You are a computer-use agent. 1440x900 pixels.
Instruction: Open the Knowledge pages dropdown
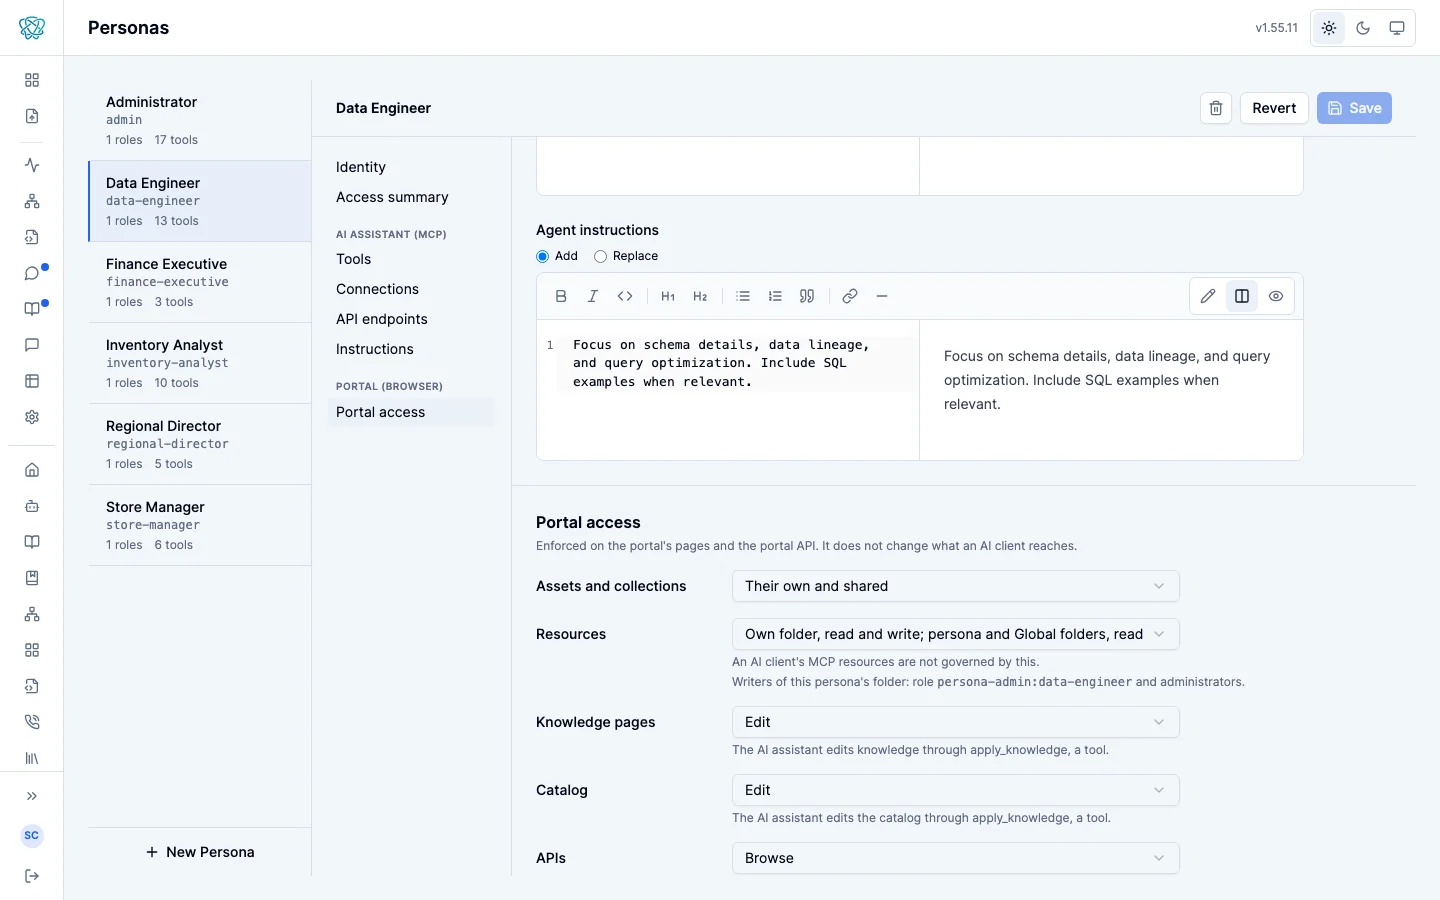click(x=956, y=722)
